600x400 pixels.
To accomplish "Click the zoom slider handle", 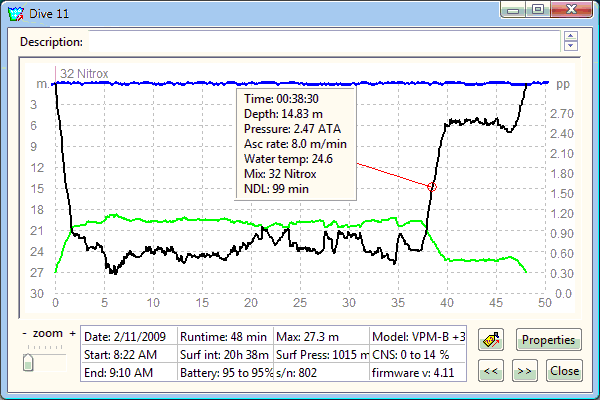I will 29,362.
